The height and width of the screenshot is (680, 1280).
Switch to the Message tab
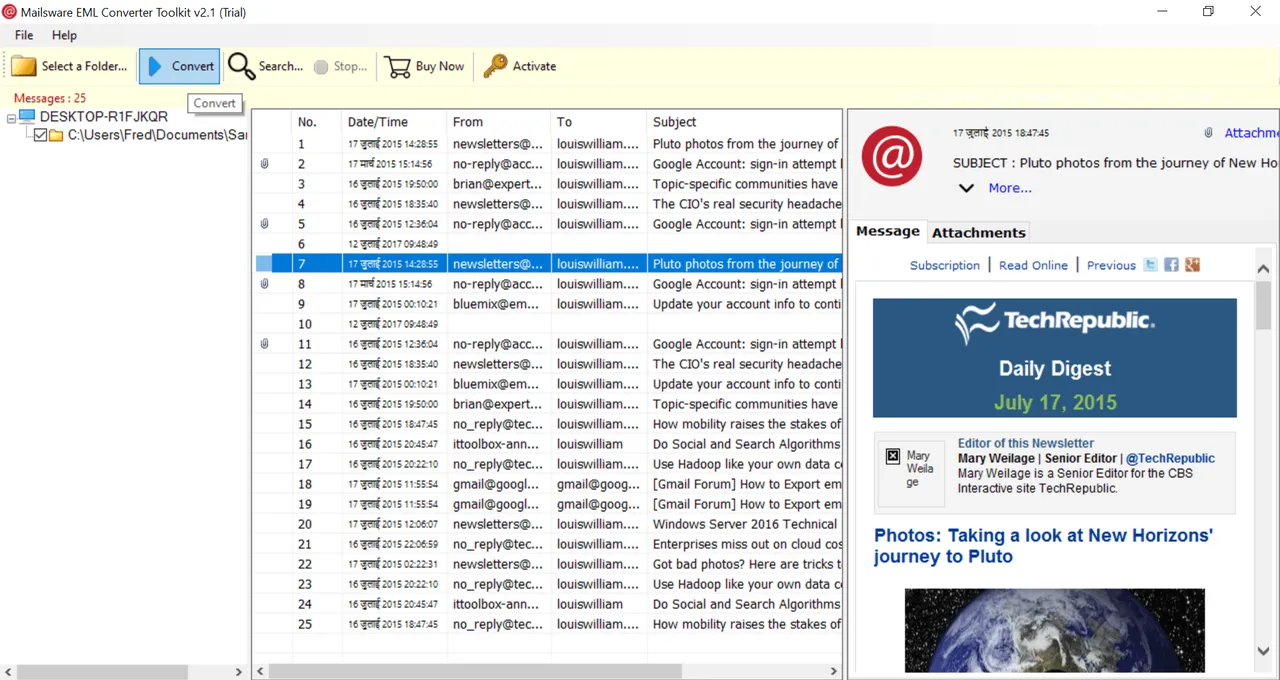[887, 231]
